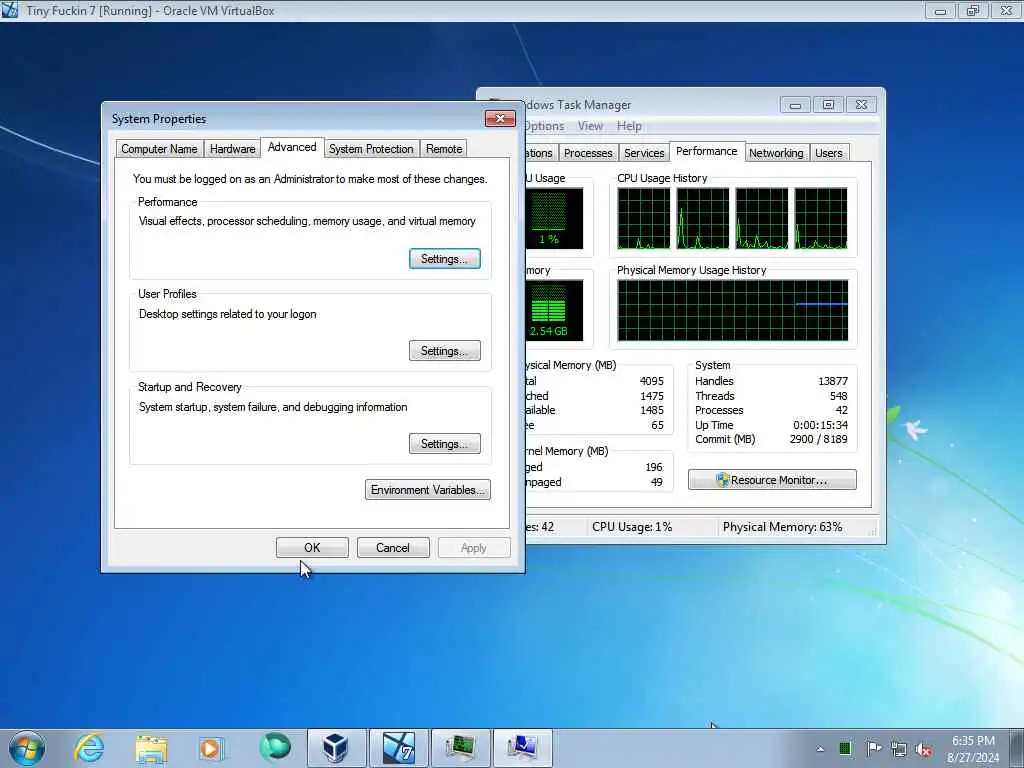Open Services tab in Task Manager
The image size is (1024, 768).
[644, 153]
